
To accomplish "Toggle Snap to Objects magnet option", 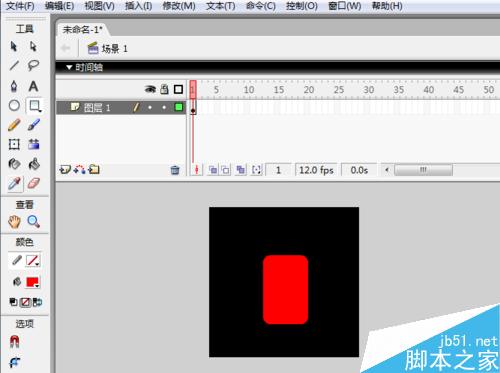I will pyautogui.click(x=14, y=342).
